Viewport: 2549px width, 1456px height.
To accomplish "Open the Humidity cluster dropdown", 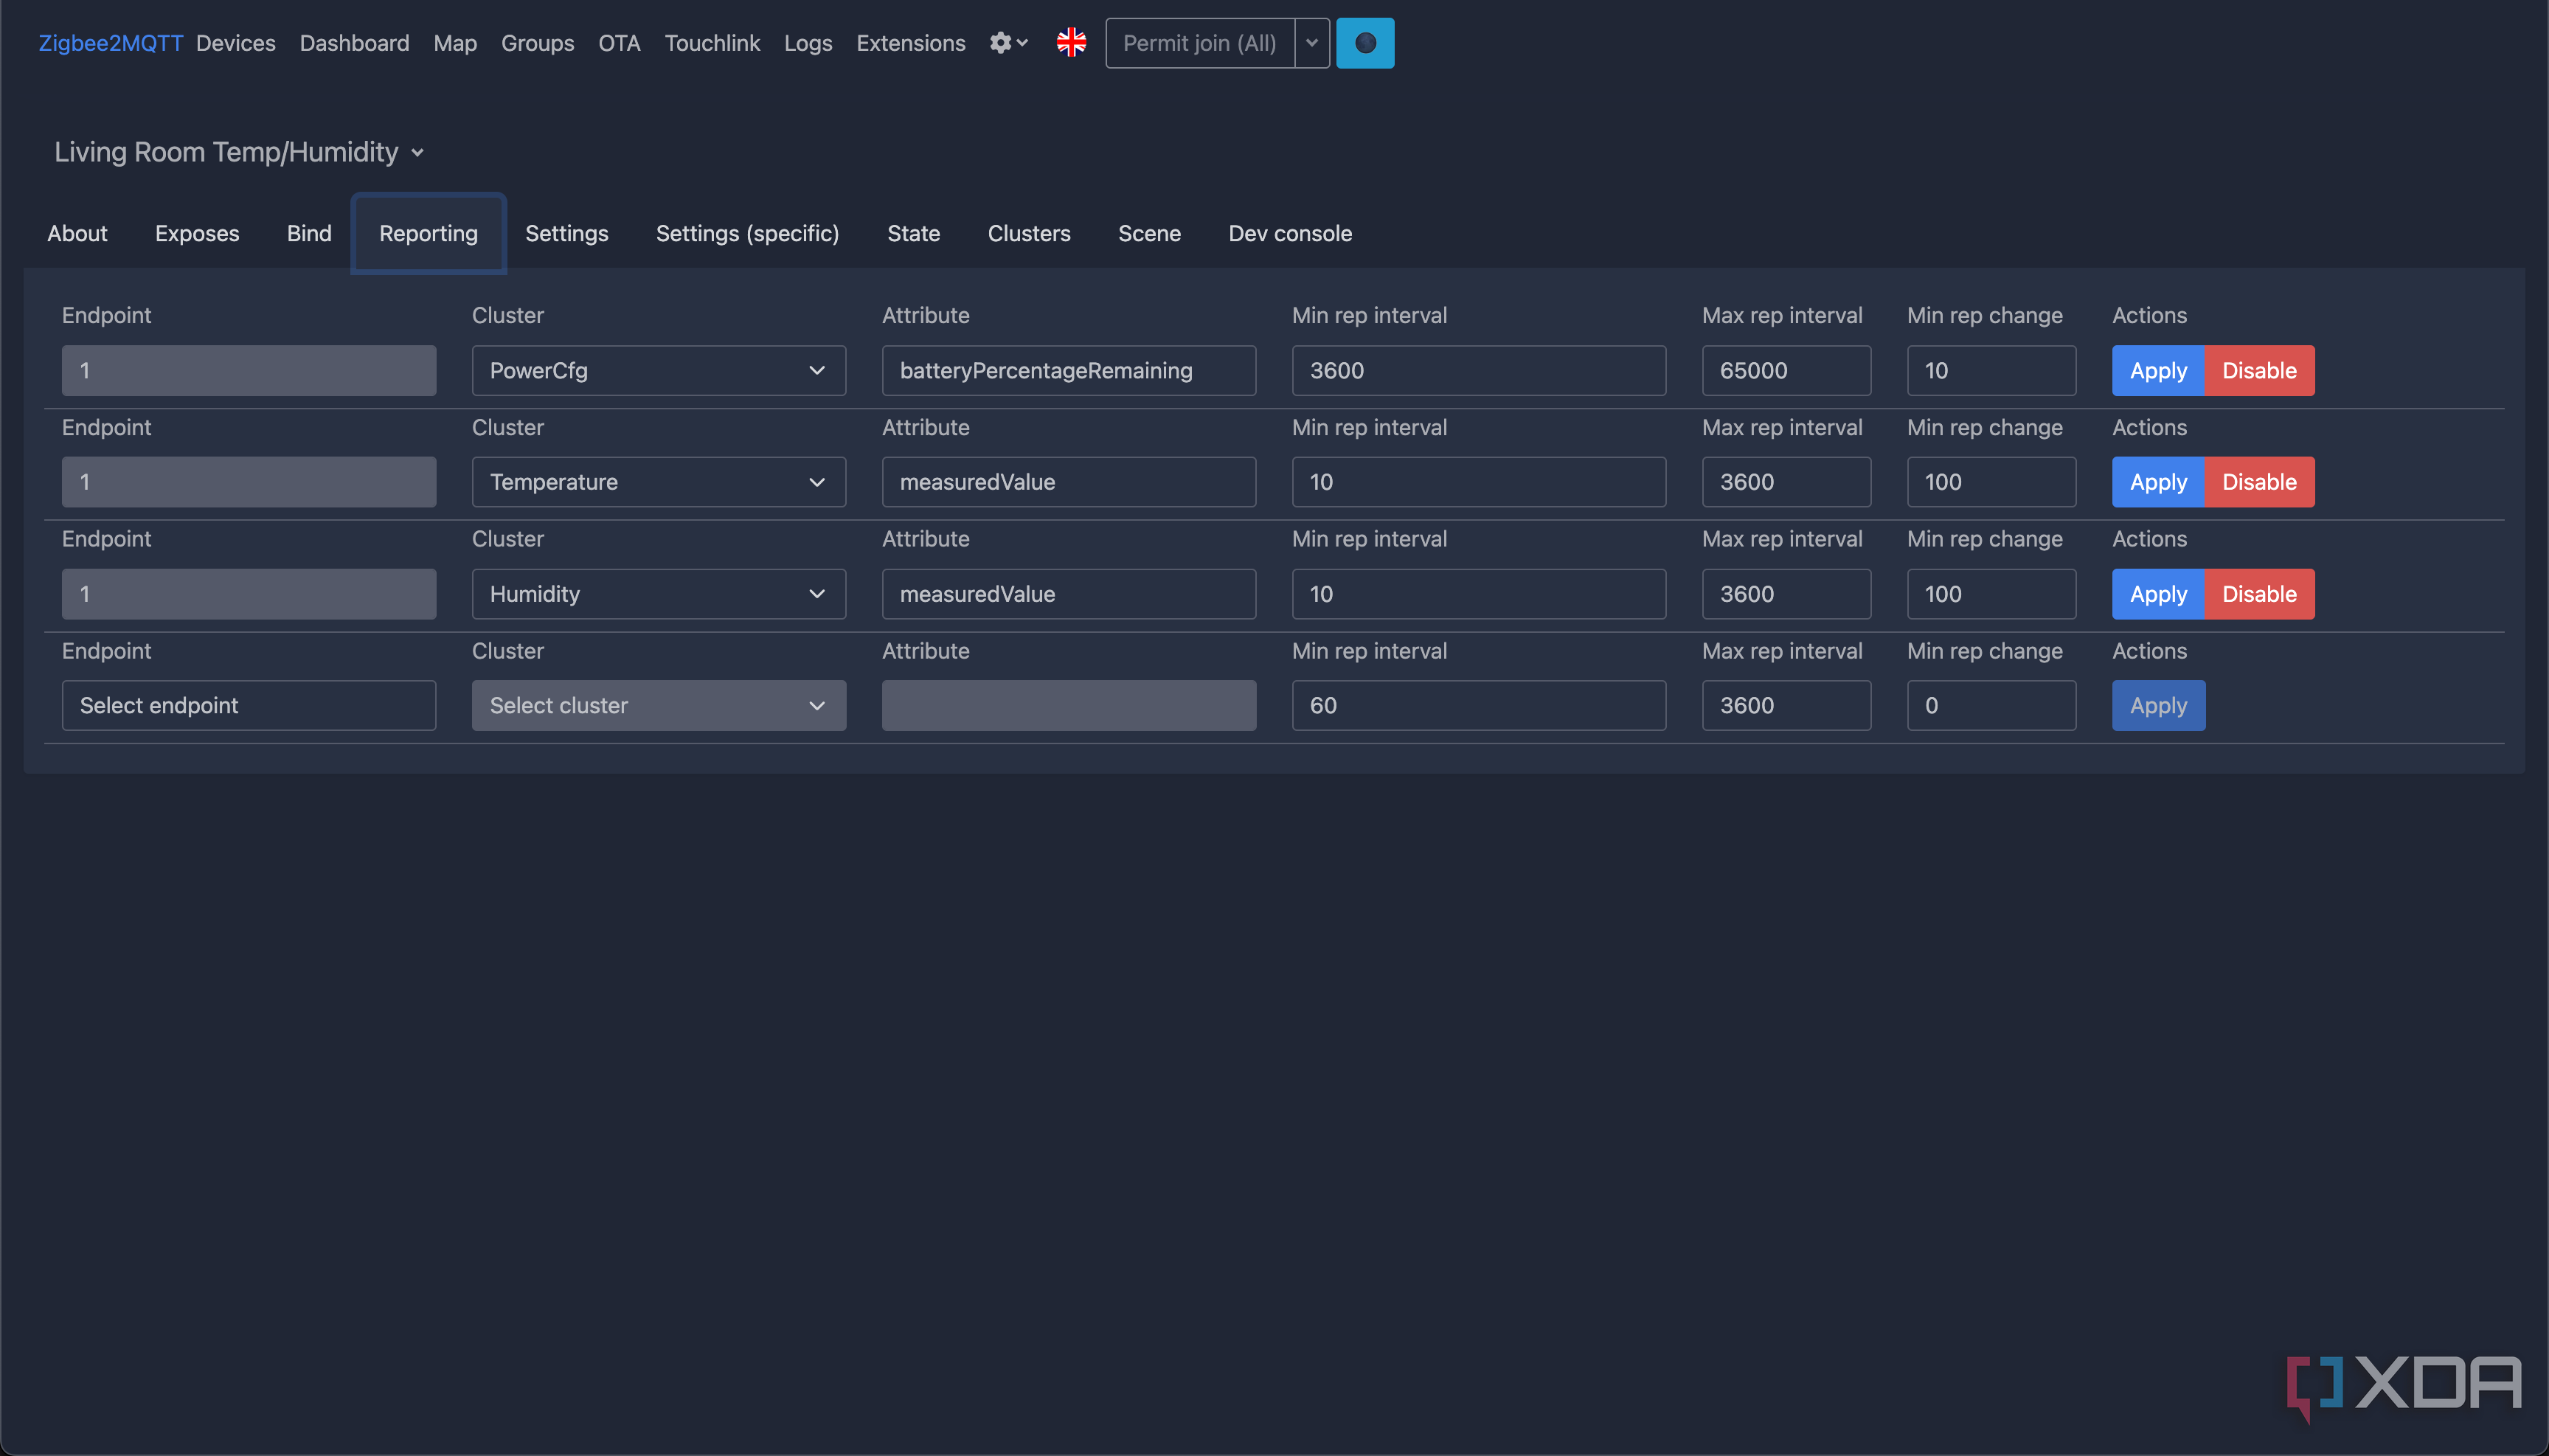I will coord(659,594).
